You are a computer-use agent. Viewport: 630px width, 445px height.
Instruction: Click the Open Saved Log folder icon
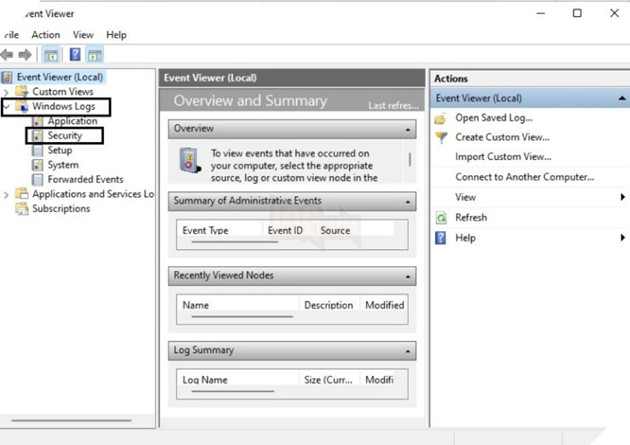tap(441, 118)
